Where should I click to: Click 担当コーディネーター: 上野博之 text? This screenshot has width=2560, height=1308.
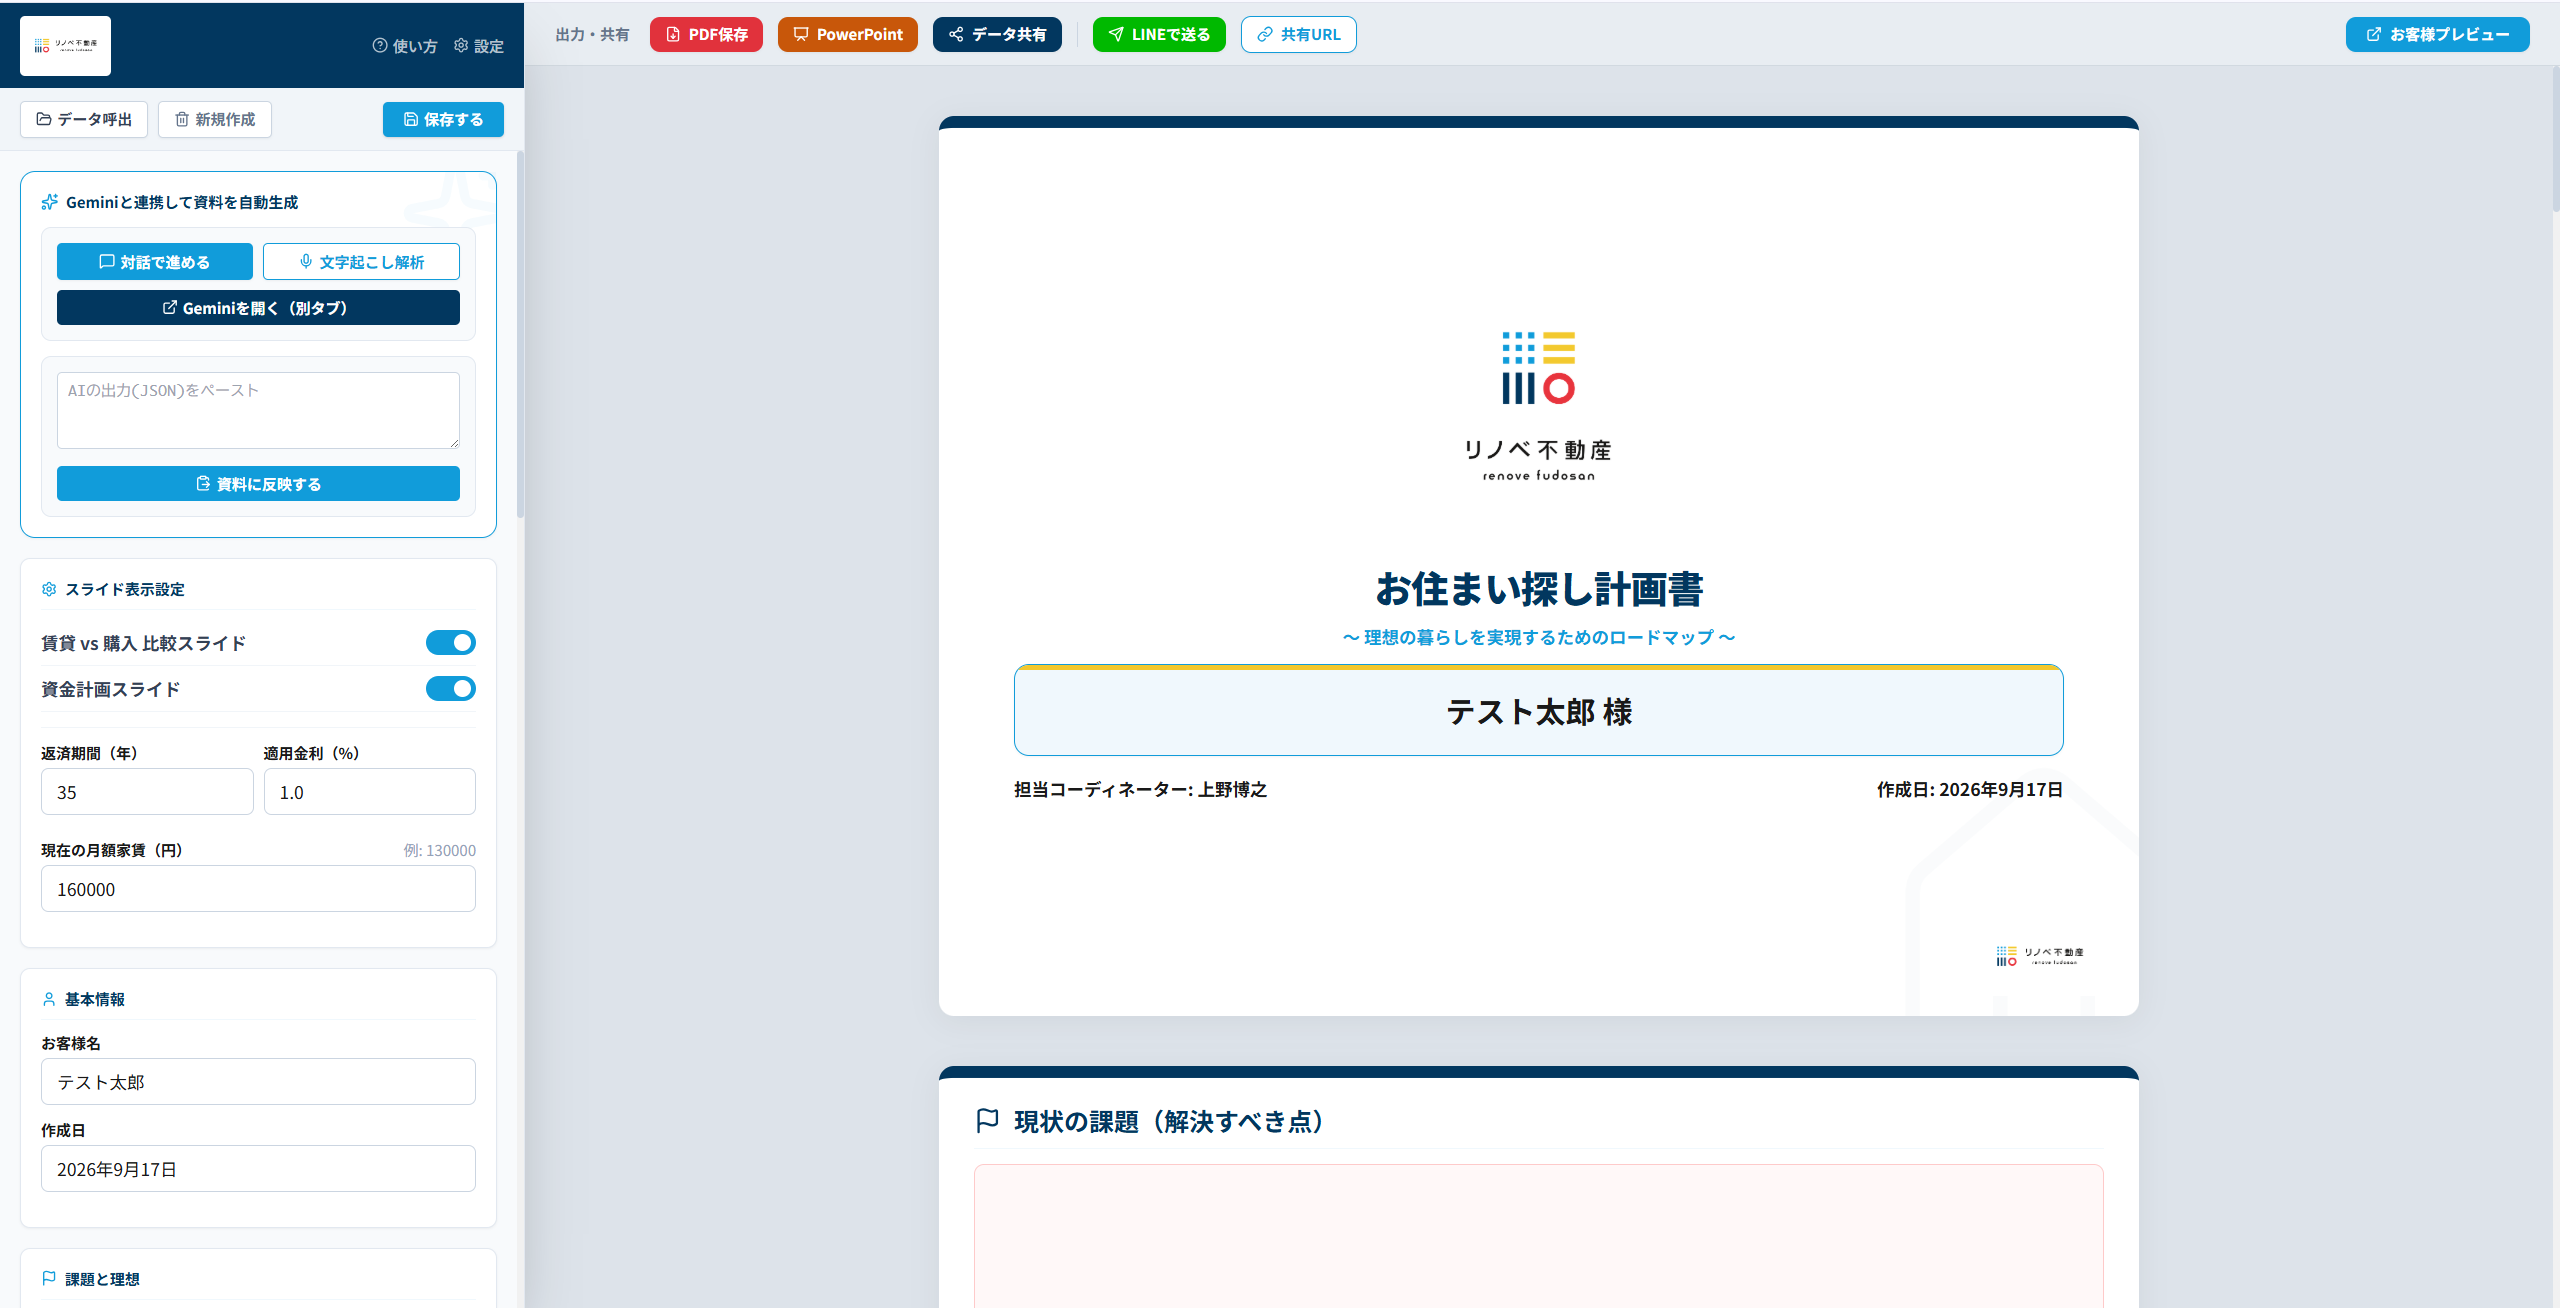1140,790
